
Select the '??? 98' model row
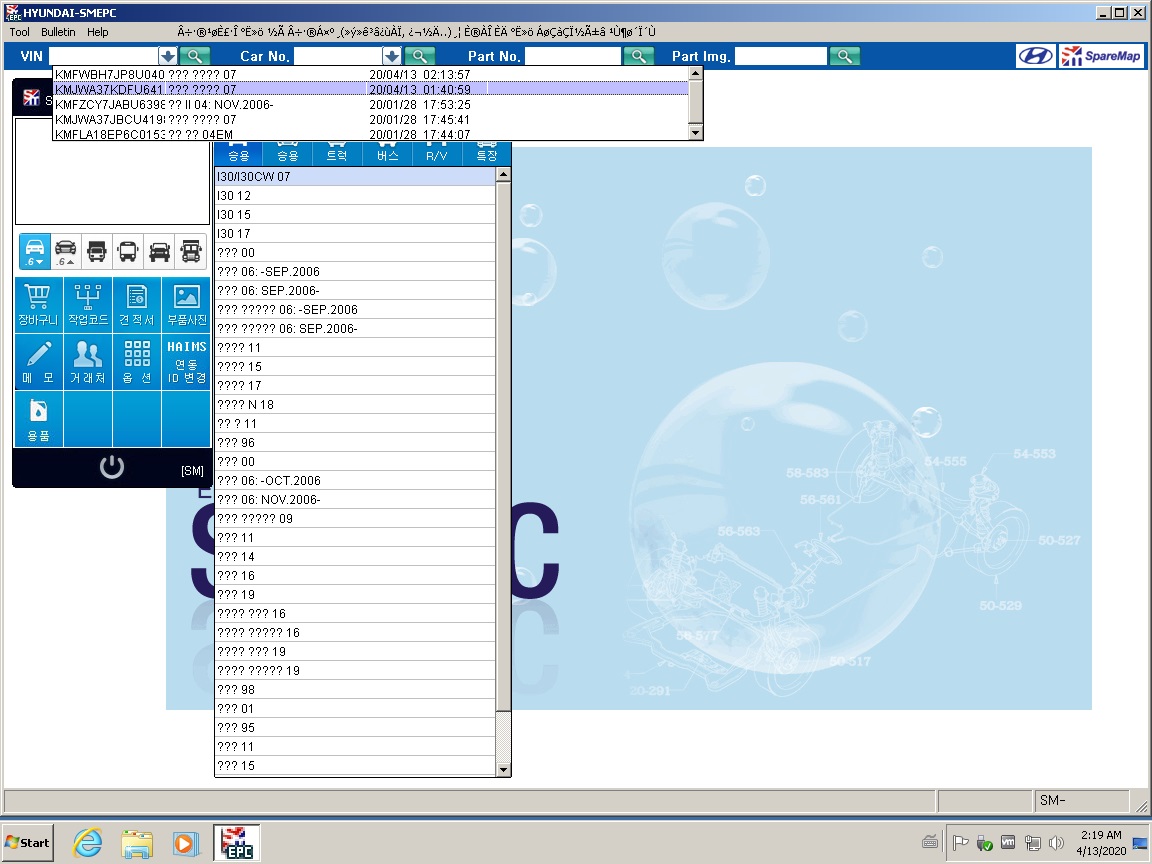356,689
